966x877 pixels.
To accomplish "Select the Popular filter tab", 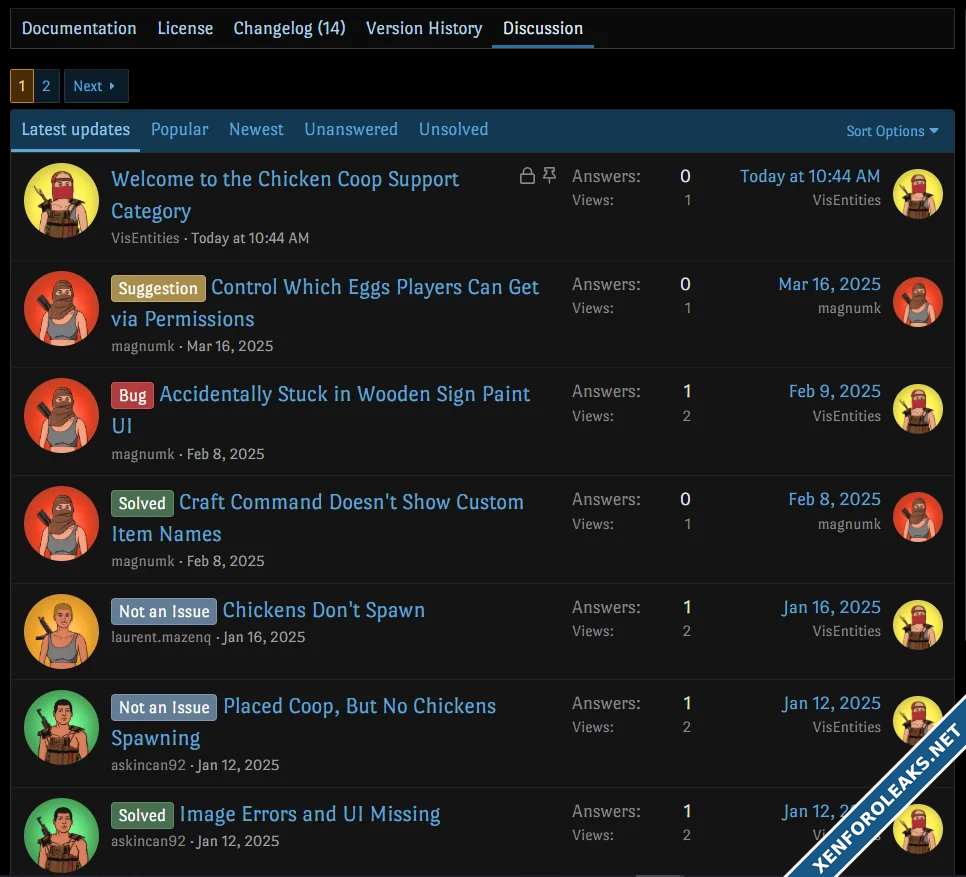I will [x=179, y=129].
